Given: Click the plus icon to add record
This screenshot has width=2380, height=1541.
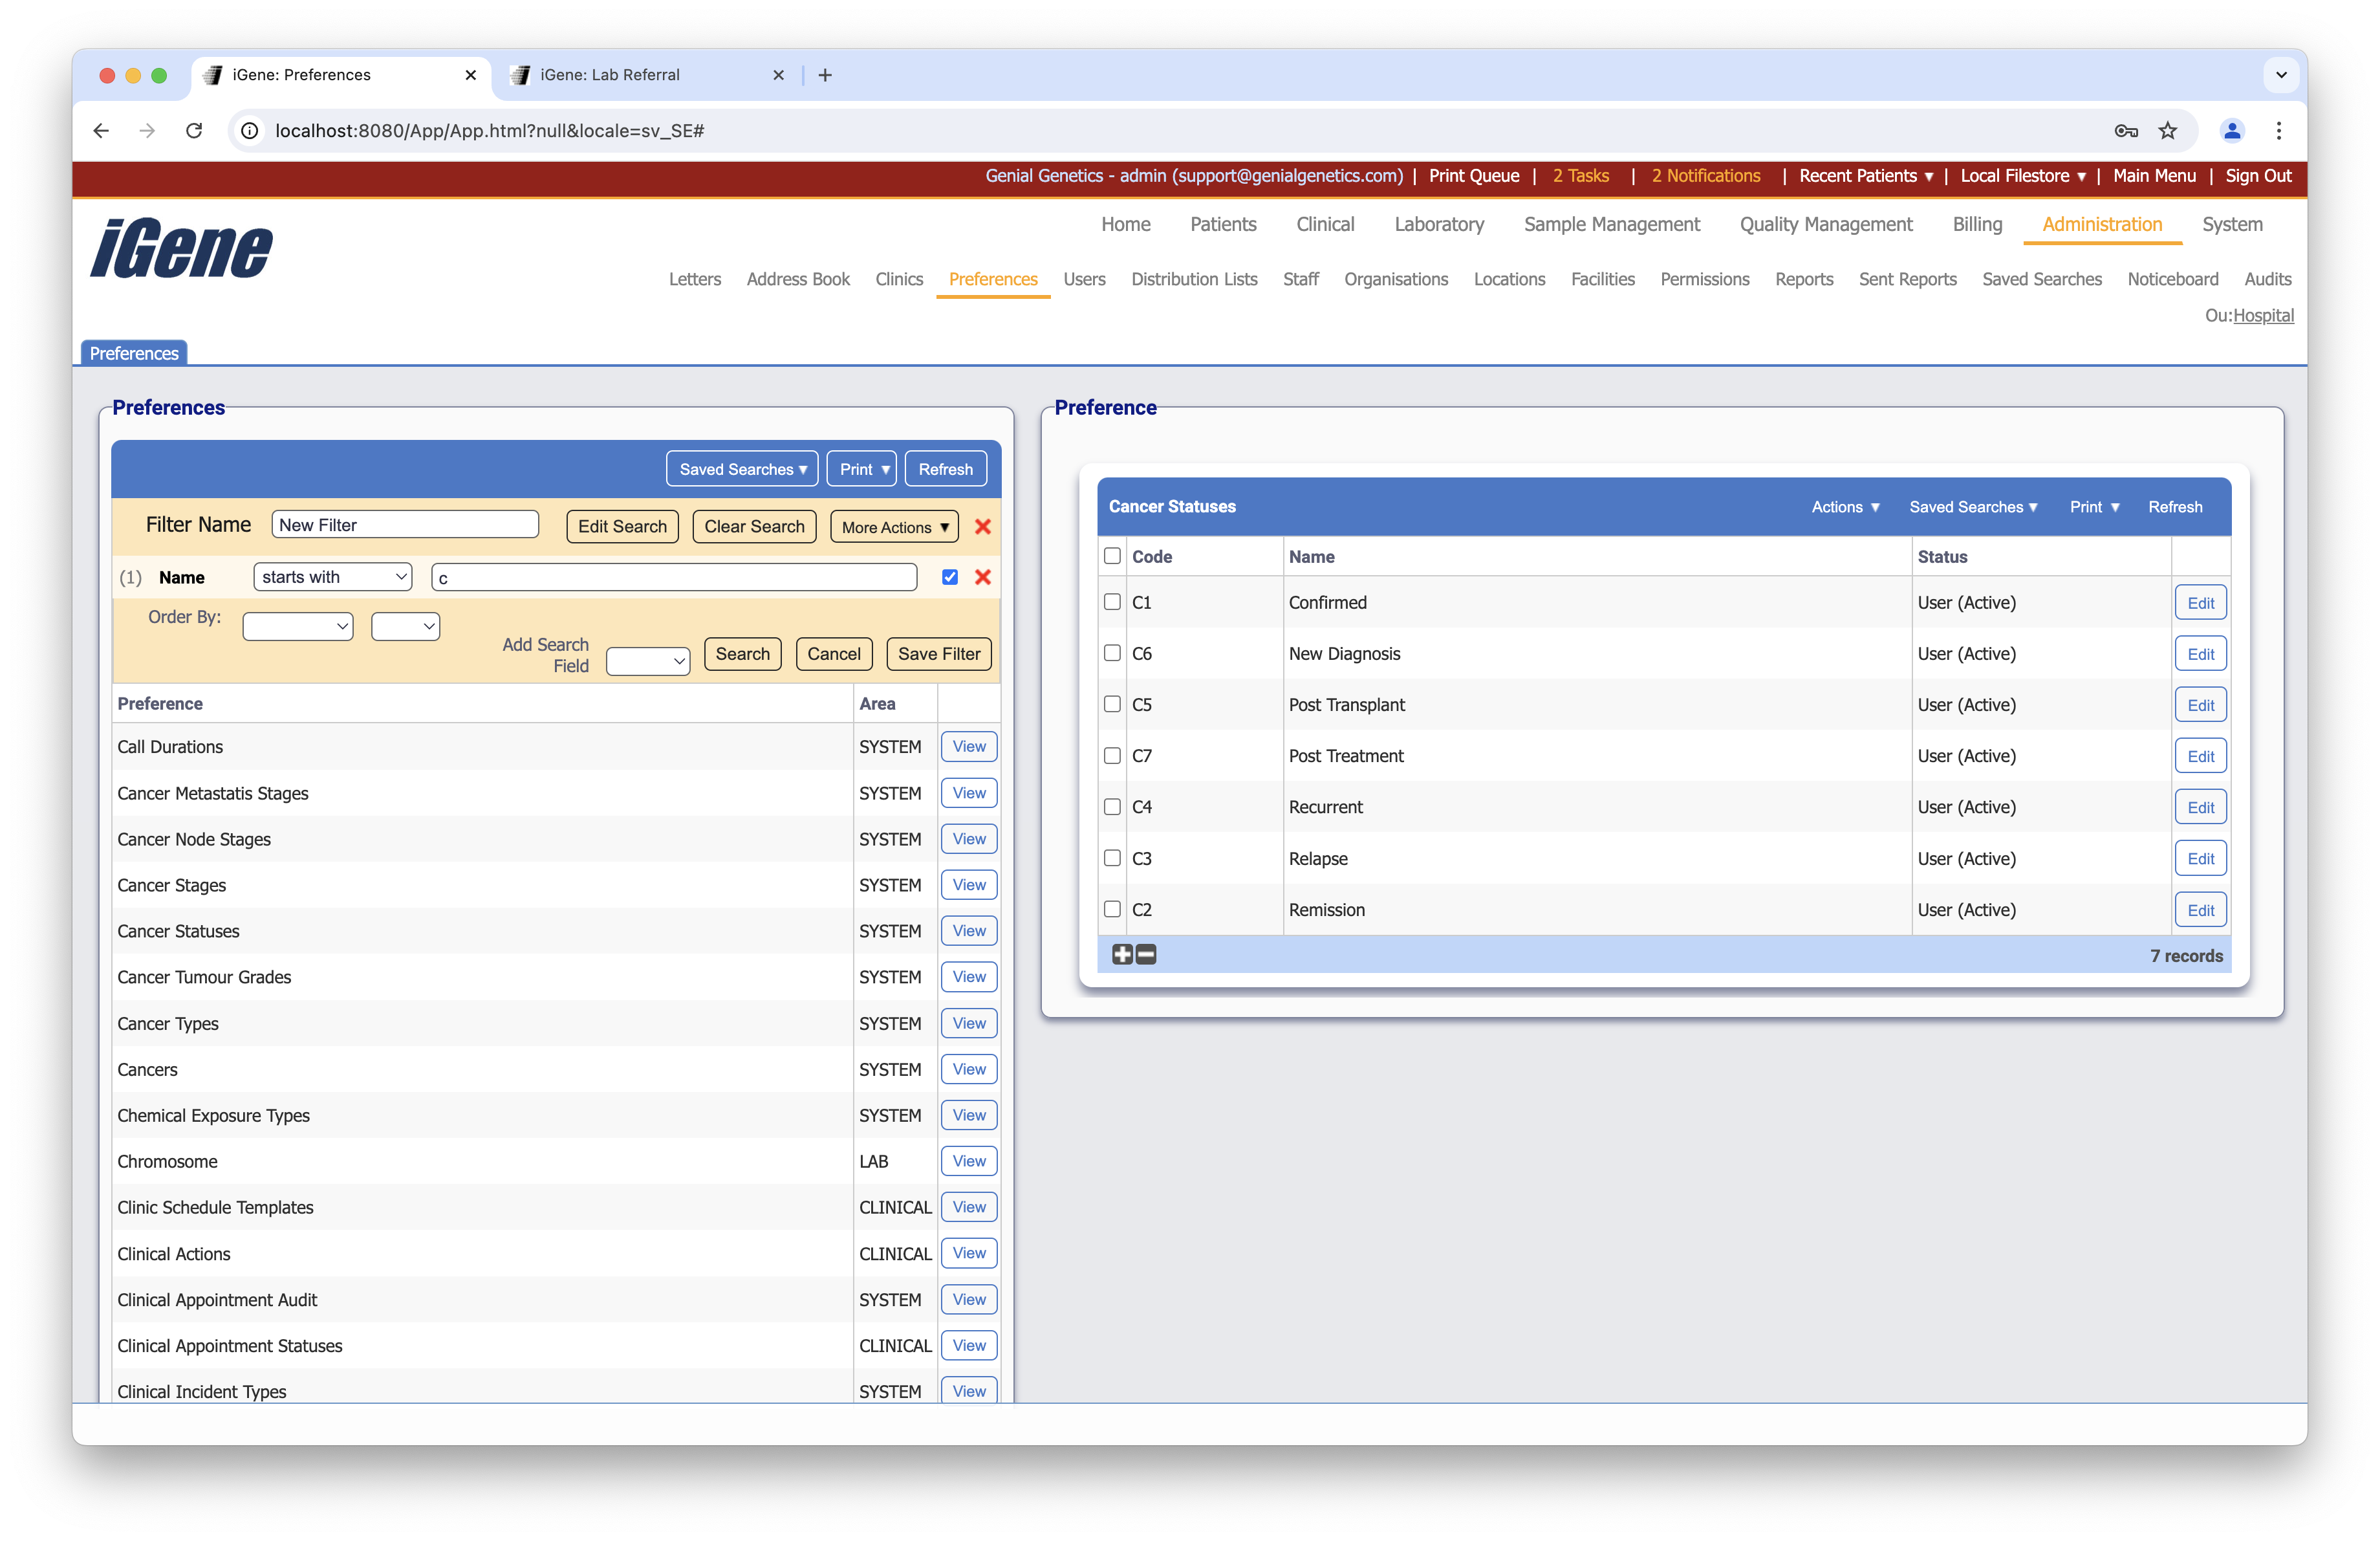Looking at the screenshot, I should coord(1122,955).
